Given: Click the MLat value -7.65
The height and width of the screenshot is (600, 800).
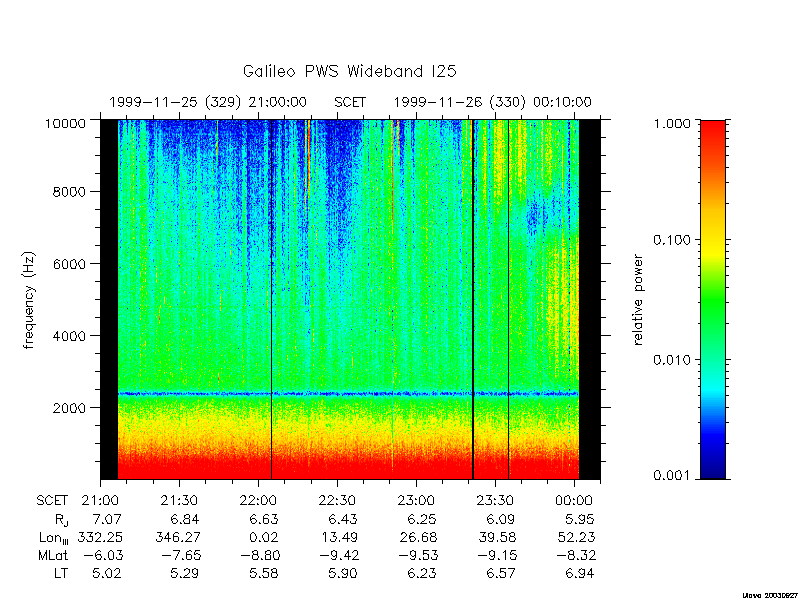Looking at the screenshot, I should tap(180, 555).
